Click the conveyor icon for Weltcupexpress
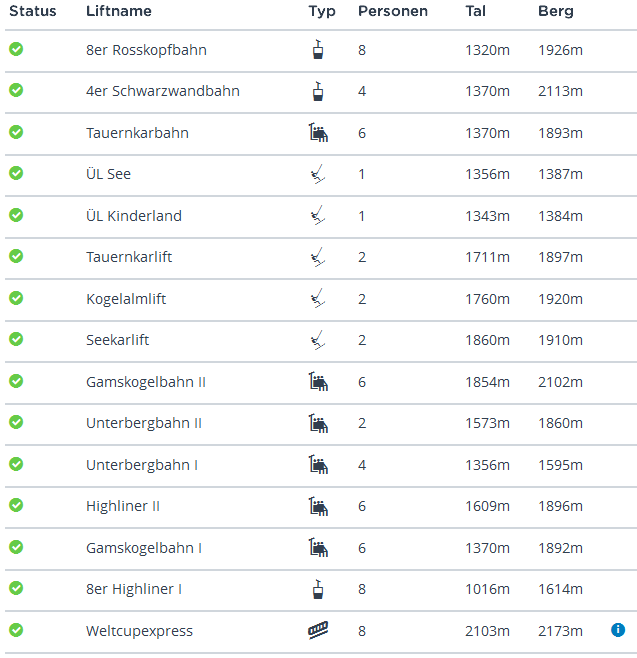 pos(318,631)
